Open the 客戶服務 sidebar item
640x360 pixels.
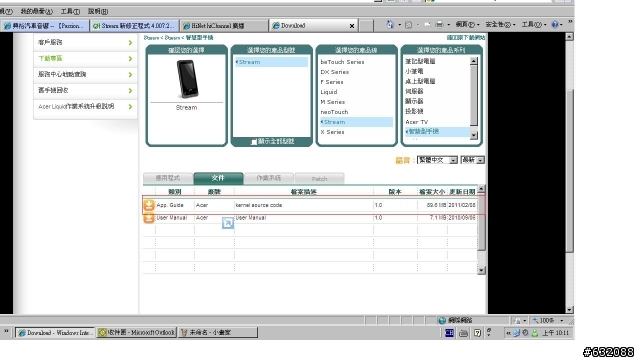pyautogui.click(x=85, y=42)
